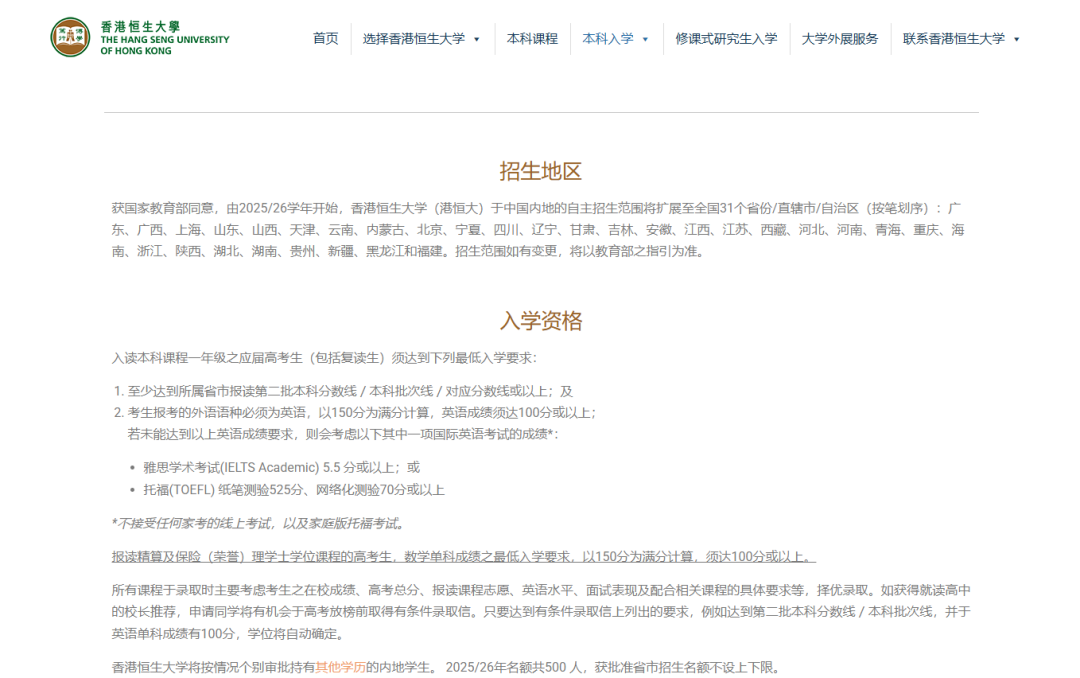Screen dimensions: 1080x678
Task: Open the 大学外展服务 page
Action: point(840,39)
